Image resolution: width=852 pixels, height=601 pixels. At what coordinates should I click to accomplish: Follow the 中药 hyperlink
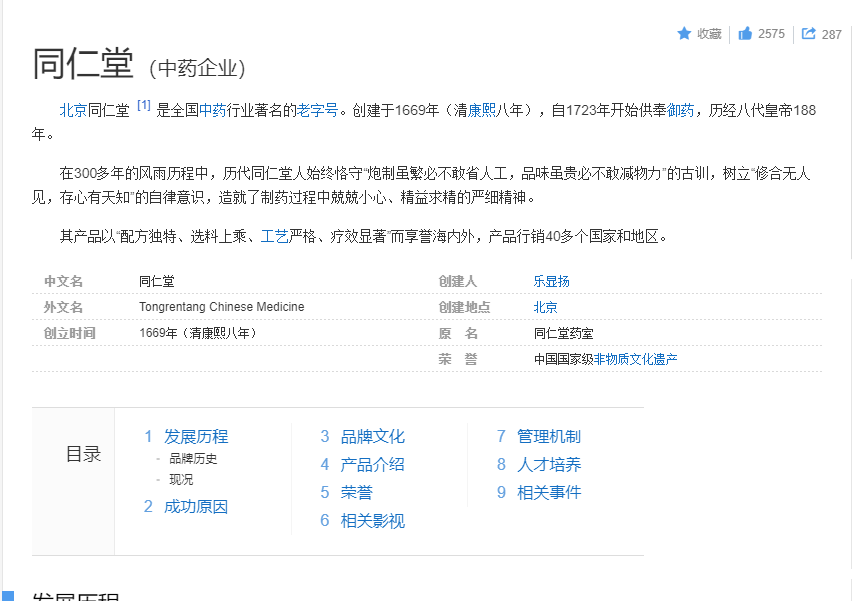[x=212, y=110]
